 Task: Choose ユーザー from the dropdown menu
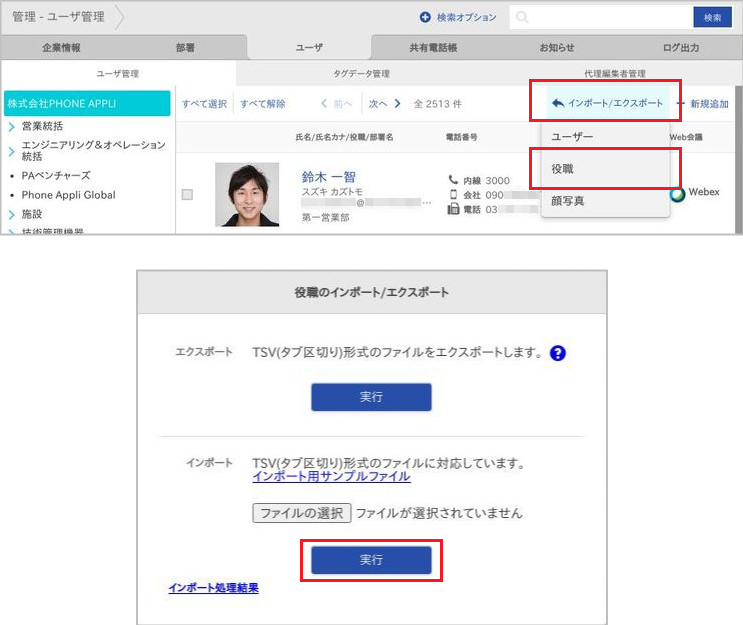point(605,136)
